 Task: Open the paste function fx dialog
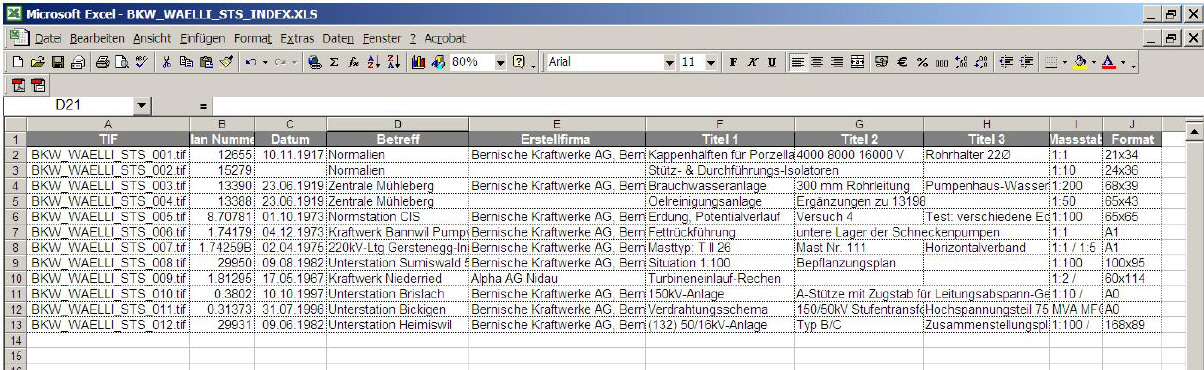tap(353, 62)
